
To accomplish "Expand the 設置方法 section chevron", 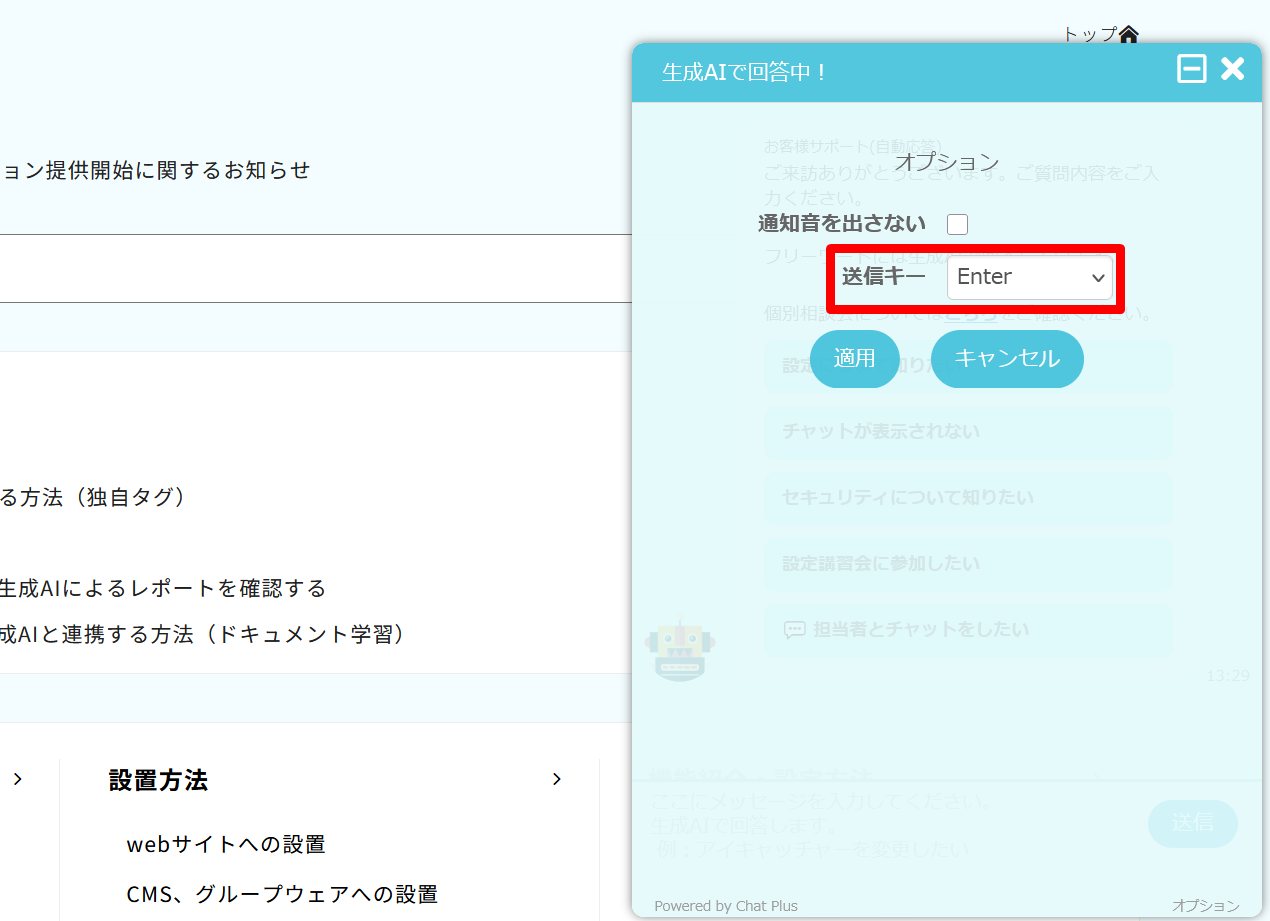I will point(557,780).
